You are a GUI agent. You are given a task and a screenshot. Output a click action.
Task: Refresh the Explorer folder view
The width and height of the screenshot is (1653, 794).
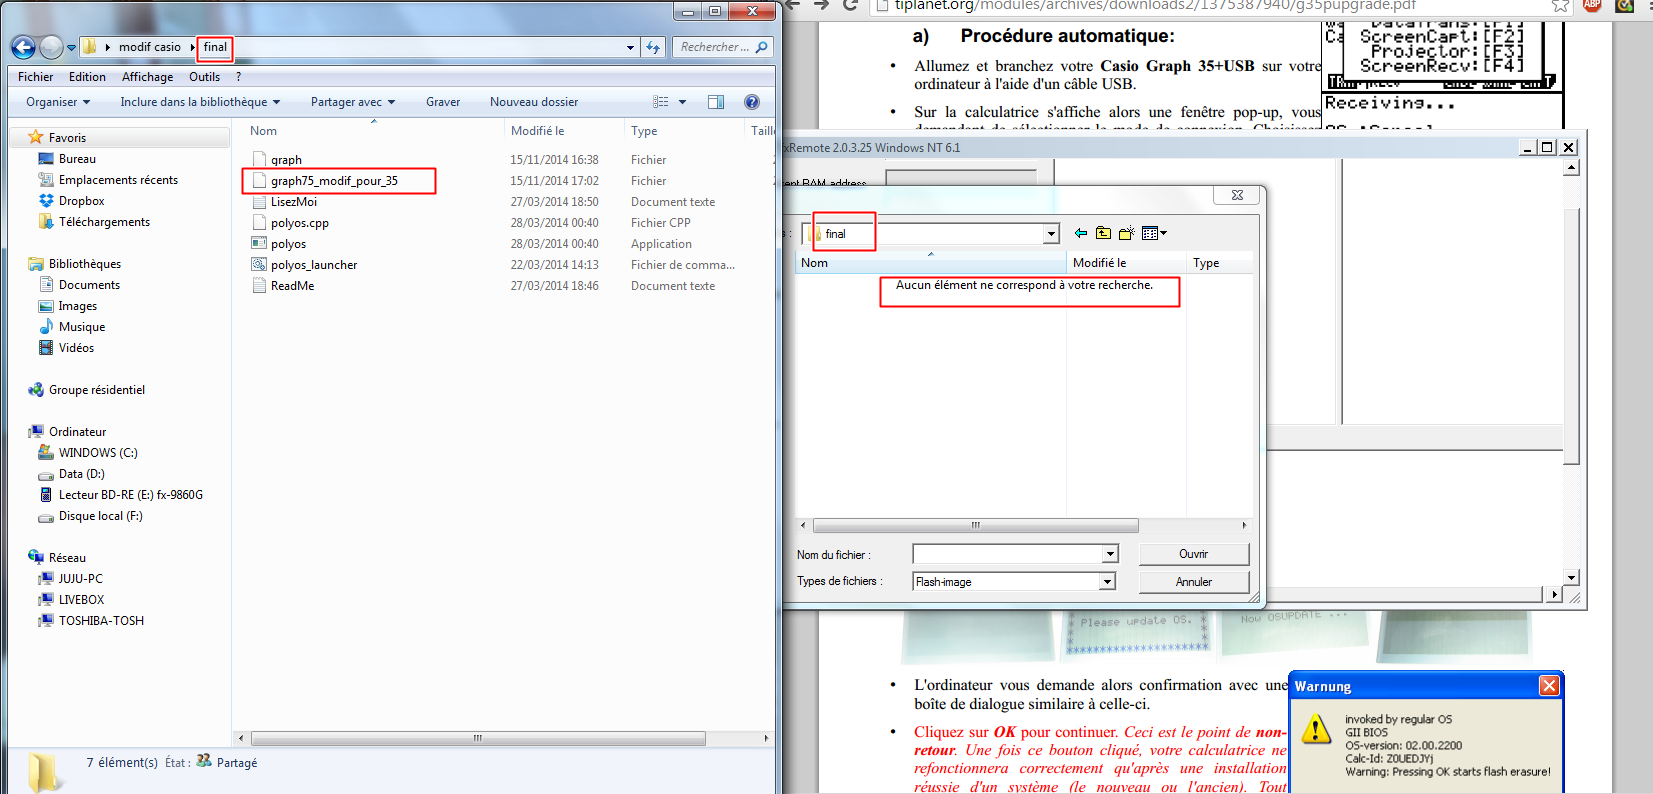click(x=653, y=47)
